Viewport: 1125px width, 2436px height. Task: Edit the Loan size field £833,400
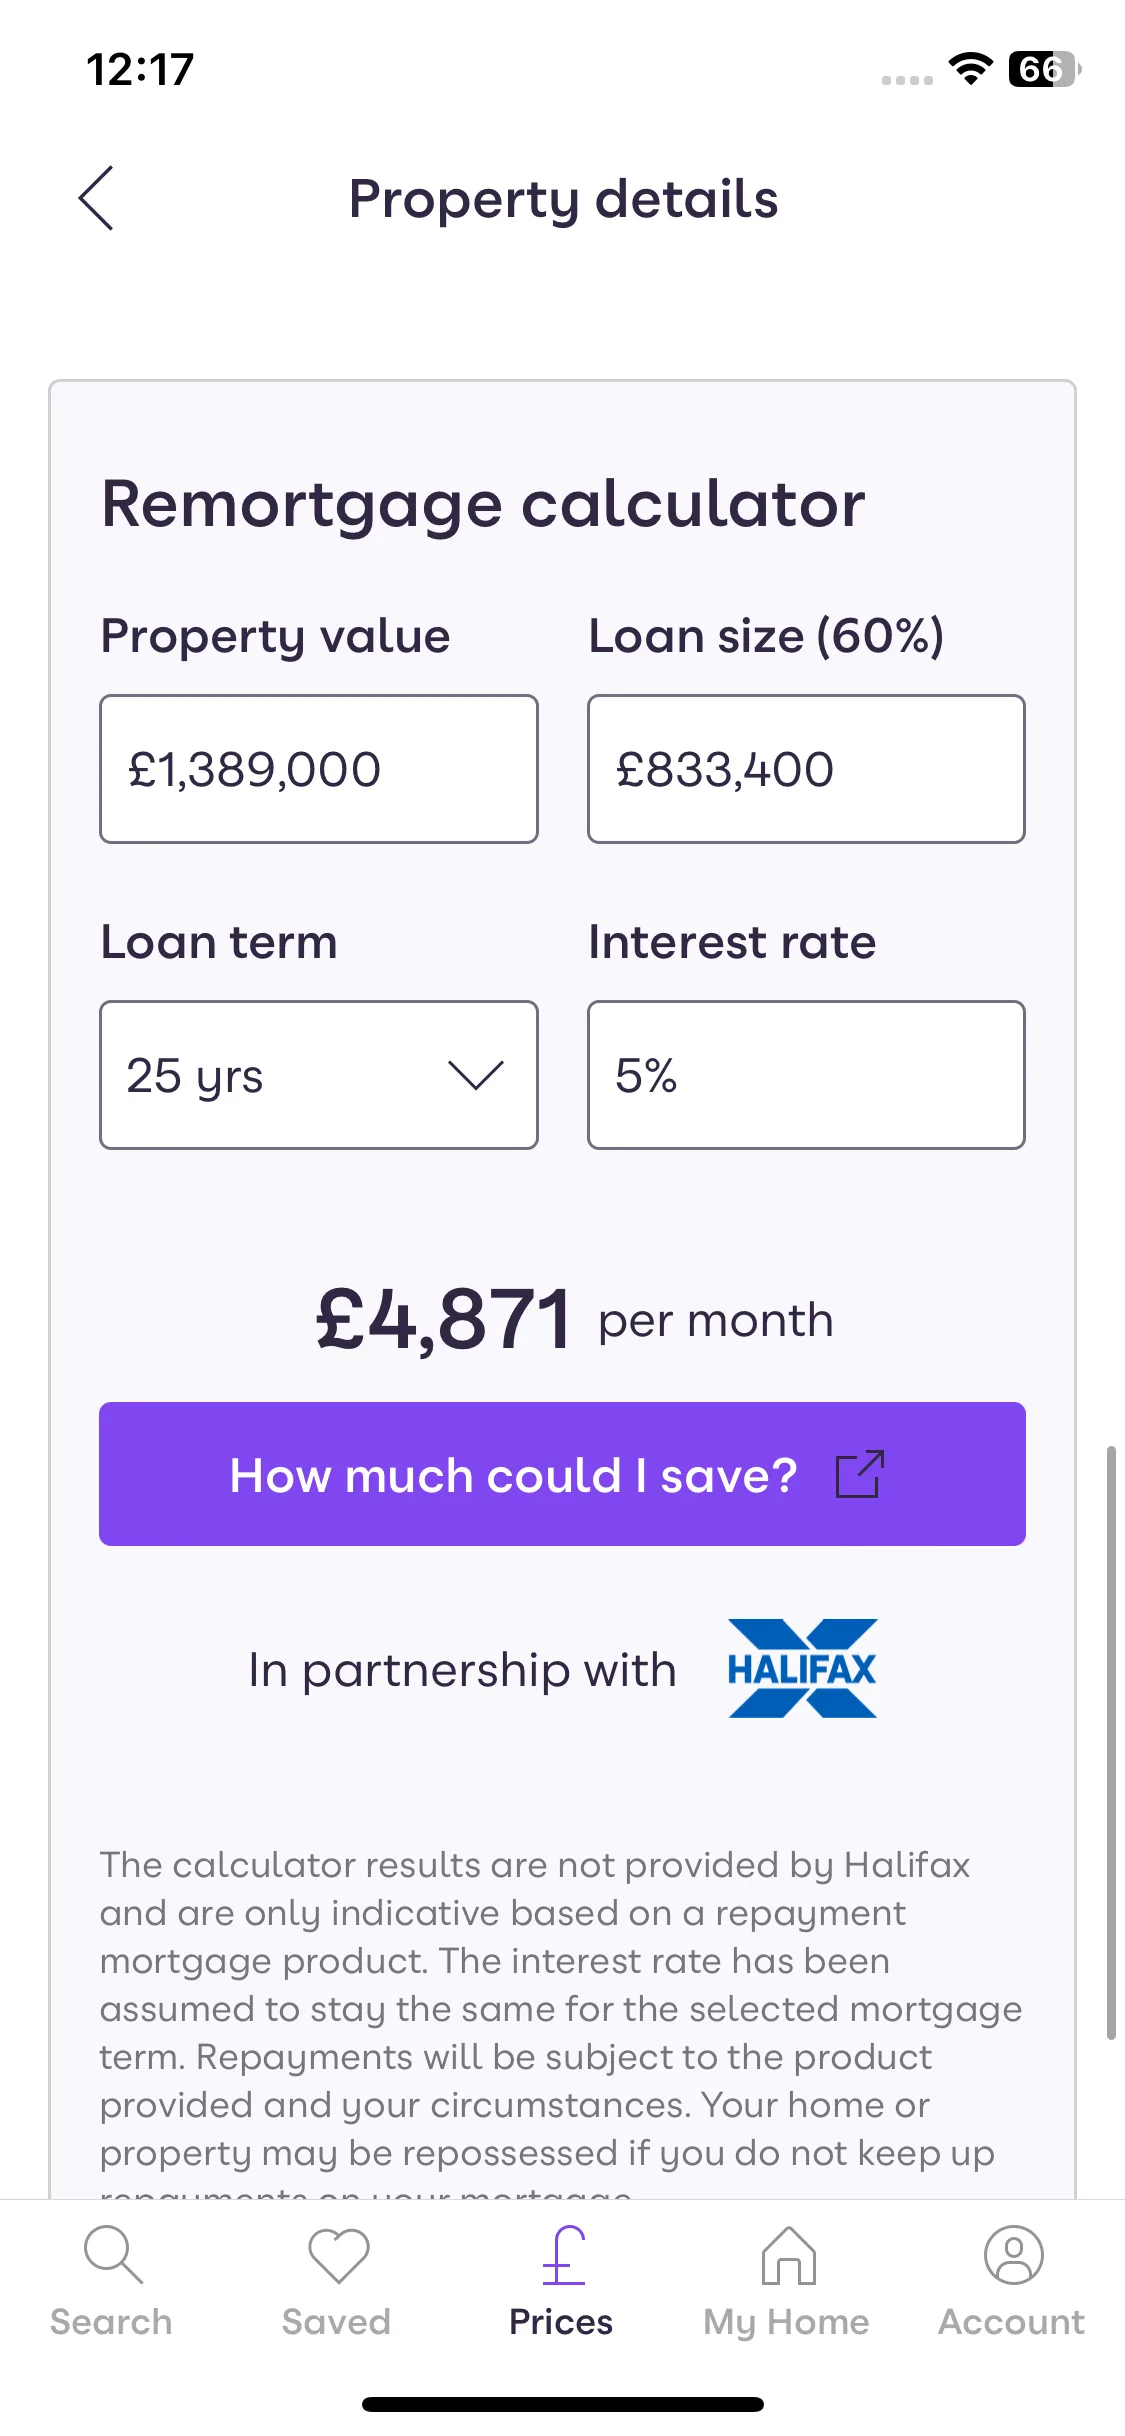[x=806, y=769]
